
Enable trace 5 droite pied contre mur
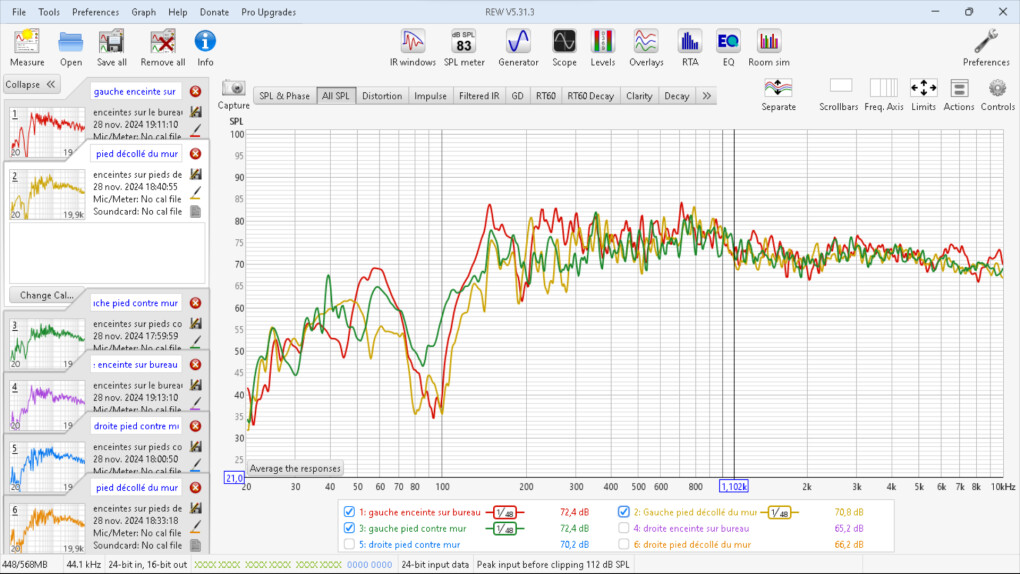pyautogui.click(x=349, y=544)
